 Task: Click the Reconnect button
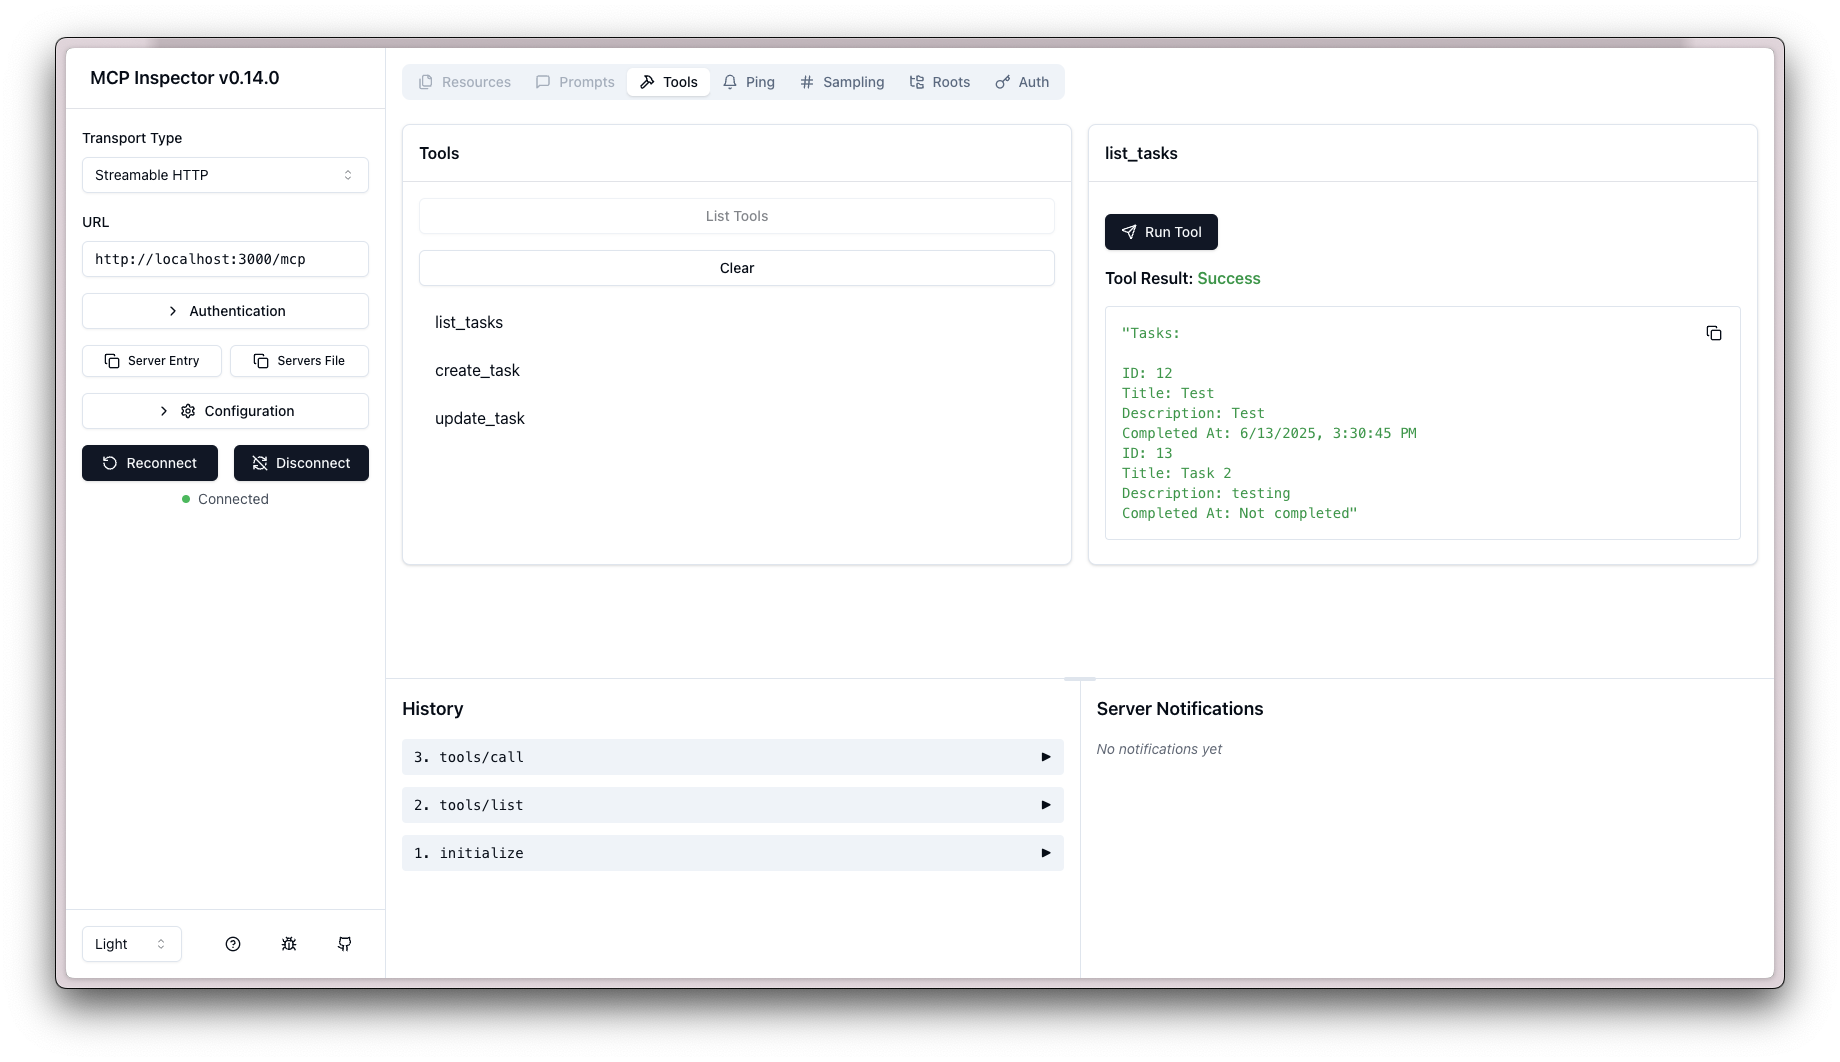150,463
